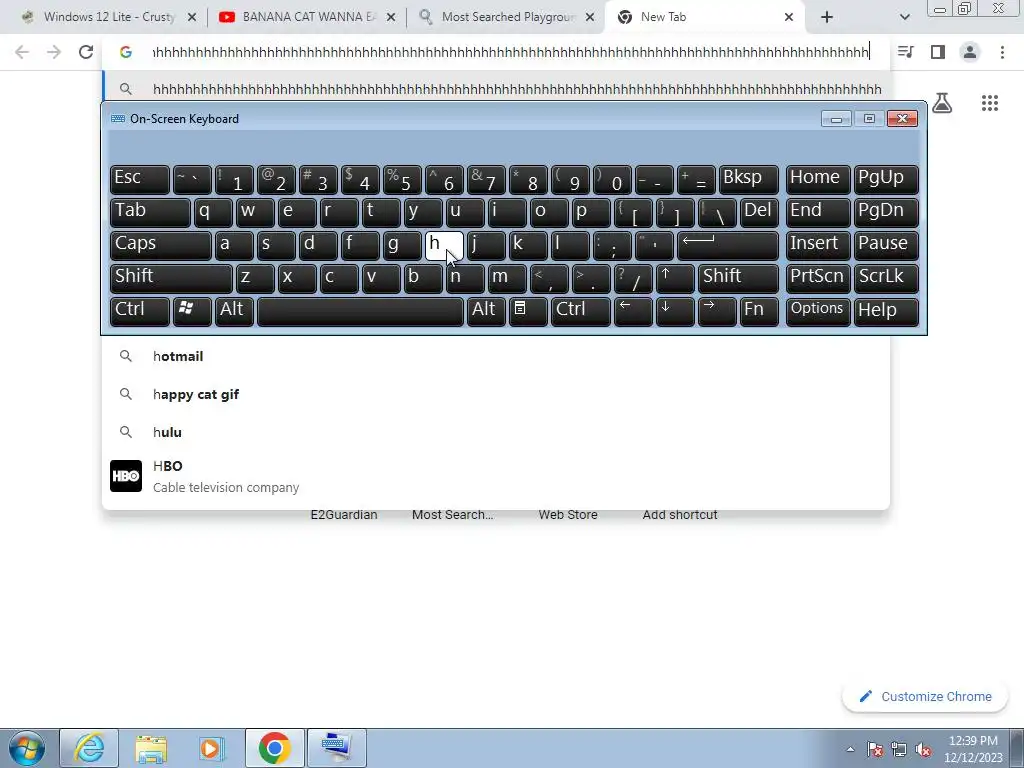The image size is (1024, 768).
Task: Go back using the browser back arrow
Action: 22,52
